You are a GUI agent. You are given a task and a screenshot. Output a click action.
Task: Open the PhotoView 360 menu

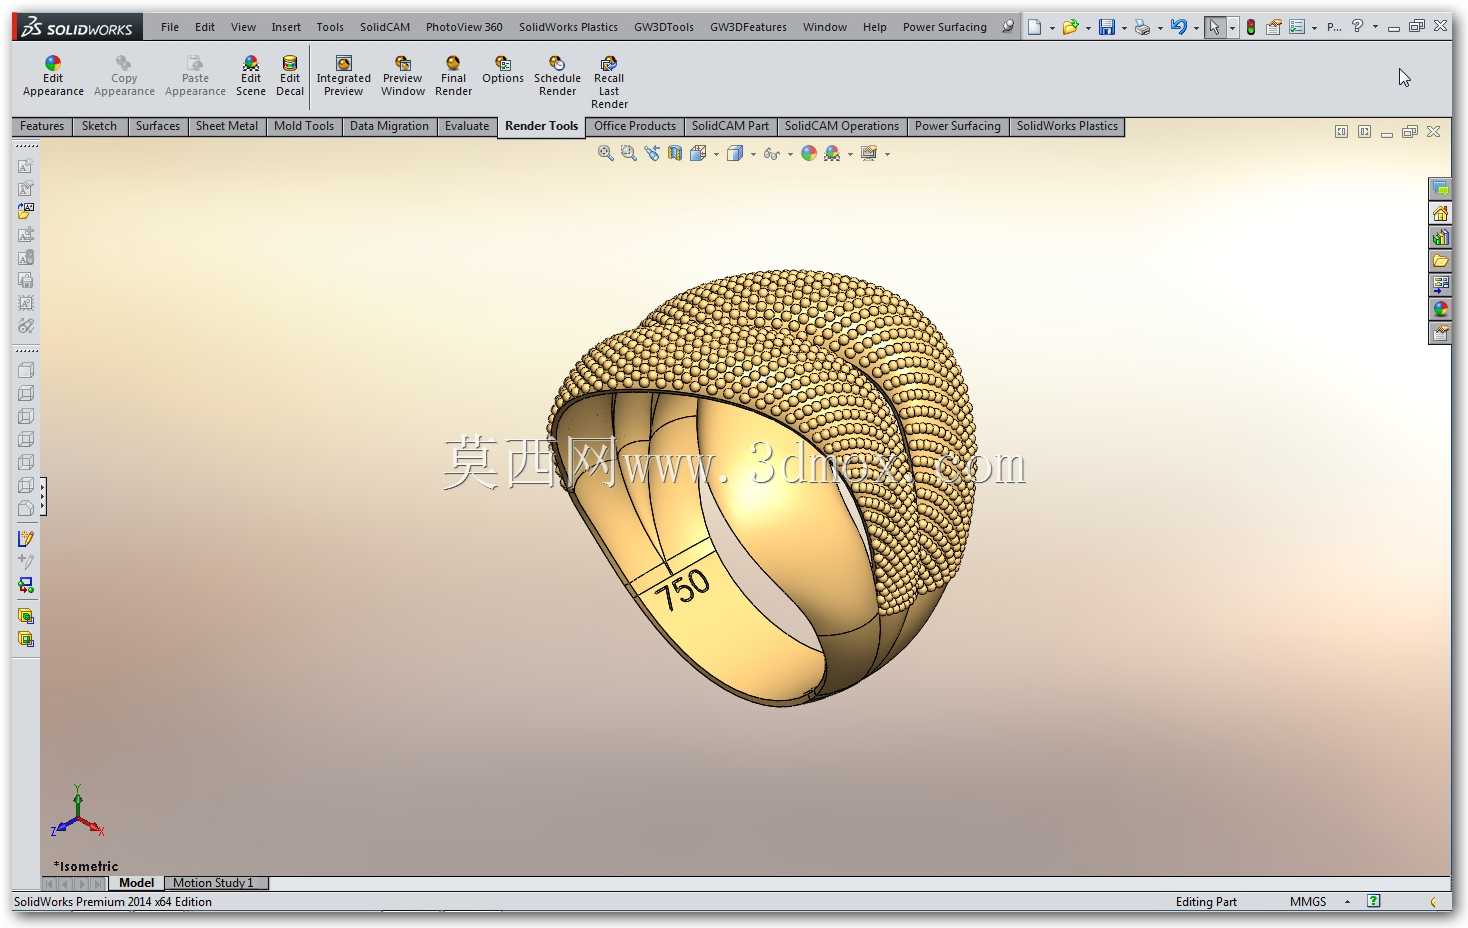tap(464, 27)
